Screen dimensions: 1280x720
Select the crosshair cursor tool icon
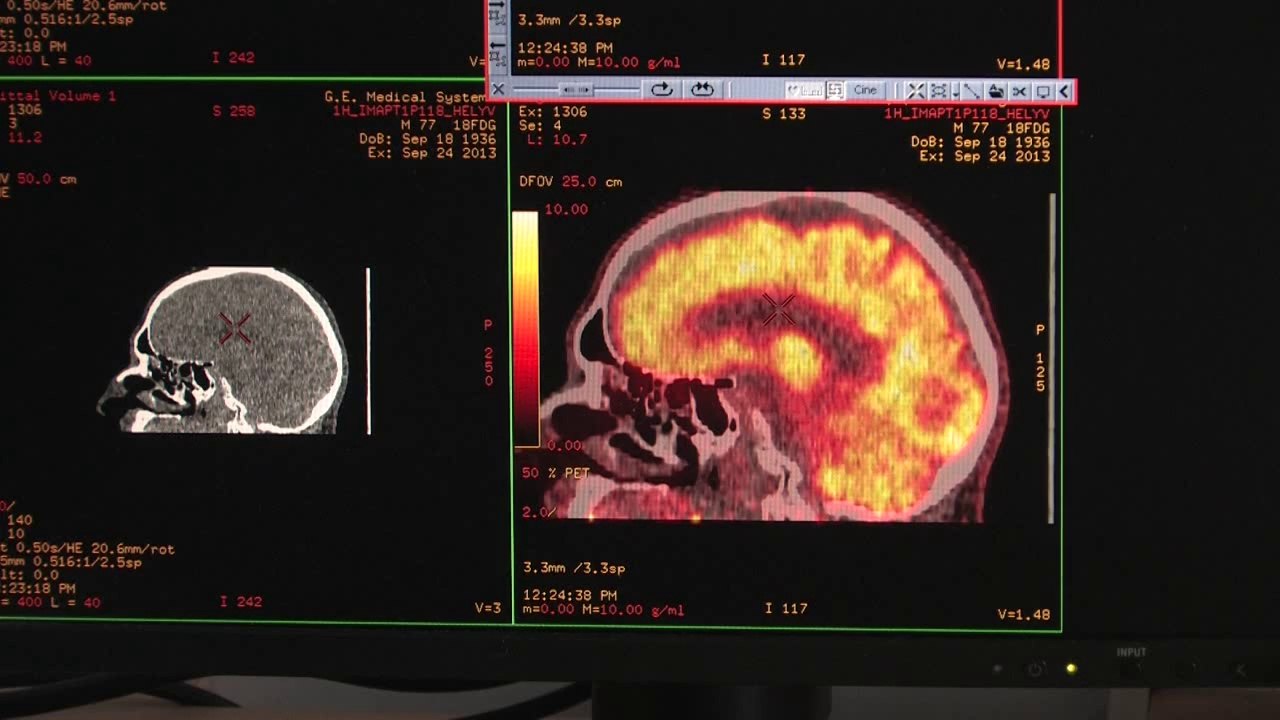point(916,91)
